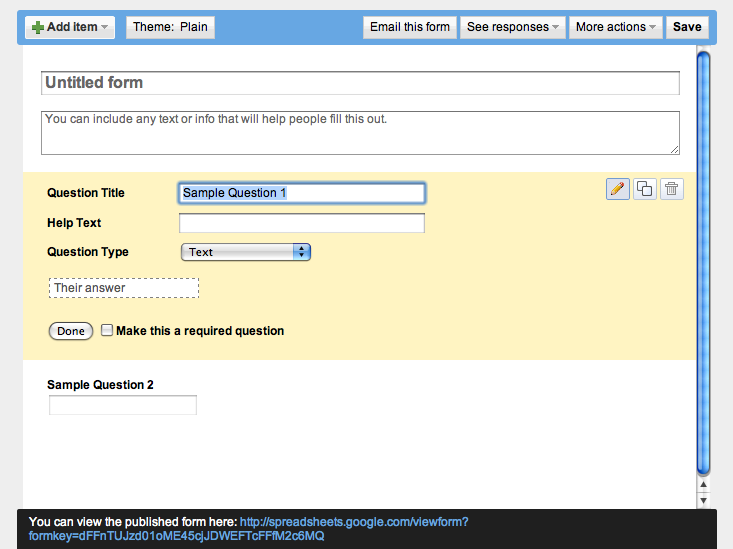Viewport: 733px width, 549px height.
Task: Expand the See responses menu
Action: [513, 27]
